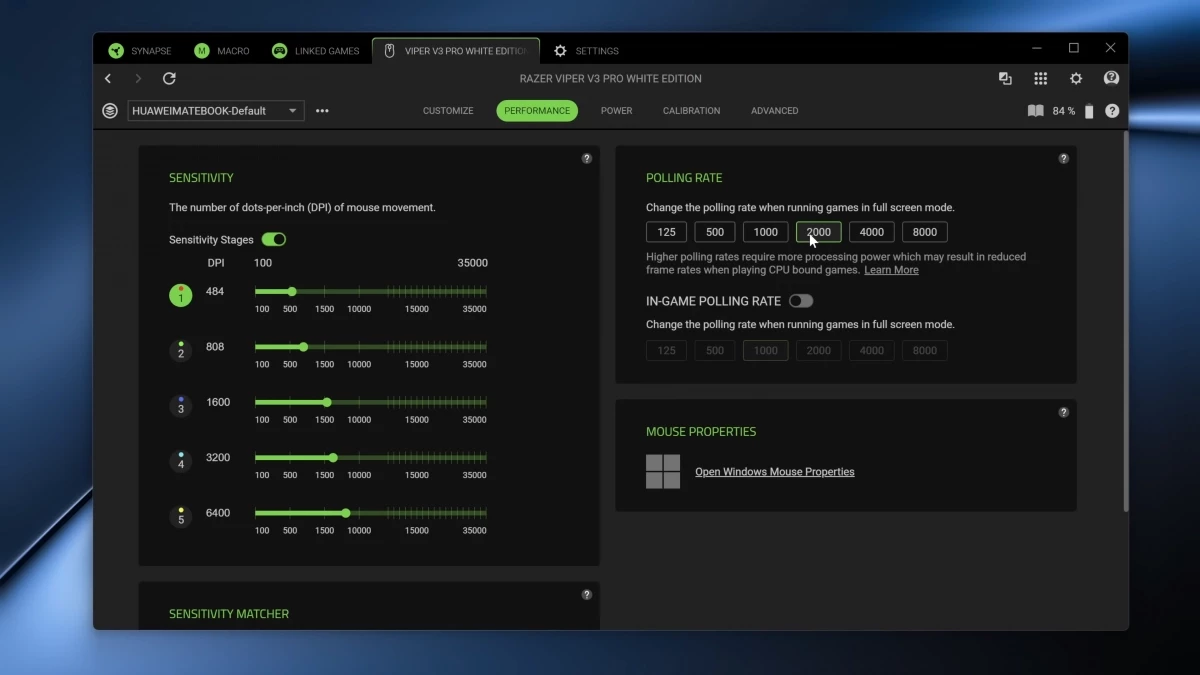Set polling rate to 1000
Viewport: 1200px width, 675px height.
[765, 232]
